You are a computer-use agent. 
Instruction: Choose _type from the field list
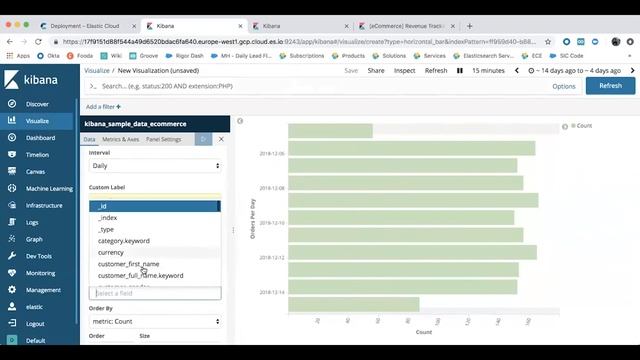coord(155,229)
